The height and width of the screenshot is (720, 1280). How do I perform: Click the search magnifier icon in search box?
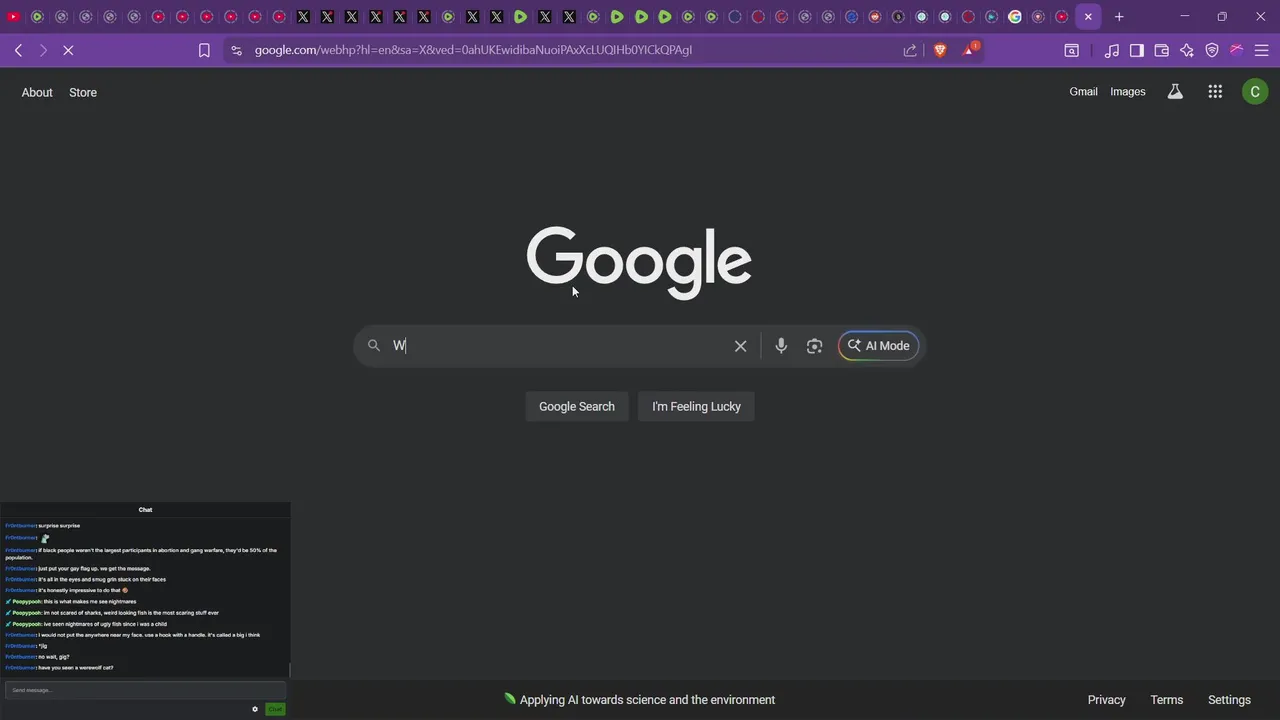click(x=374, y=346)
